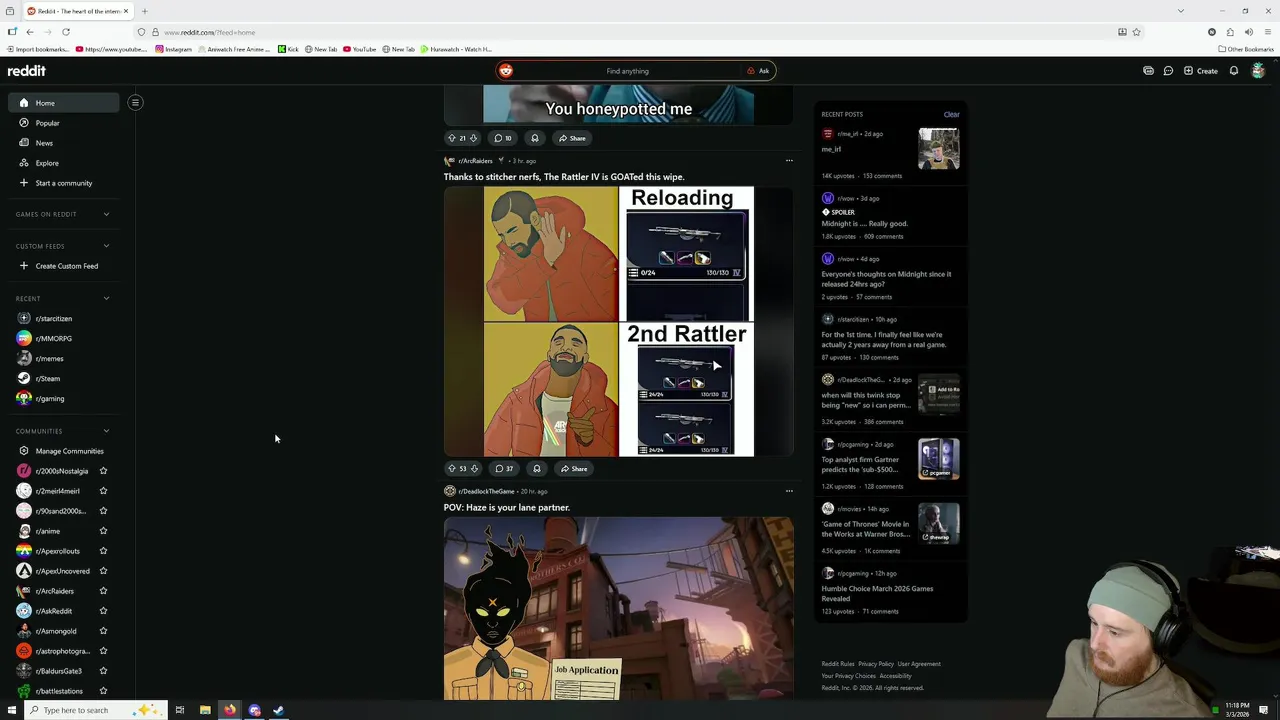Favorite r/anime with the star
This screenshot has height=720, width=1280.
[103, 531]
